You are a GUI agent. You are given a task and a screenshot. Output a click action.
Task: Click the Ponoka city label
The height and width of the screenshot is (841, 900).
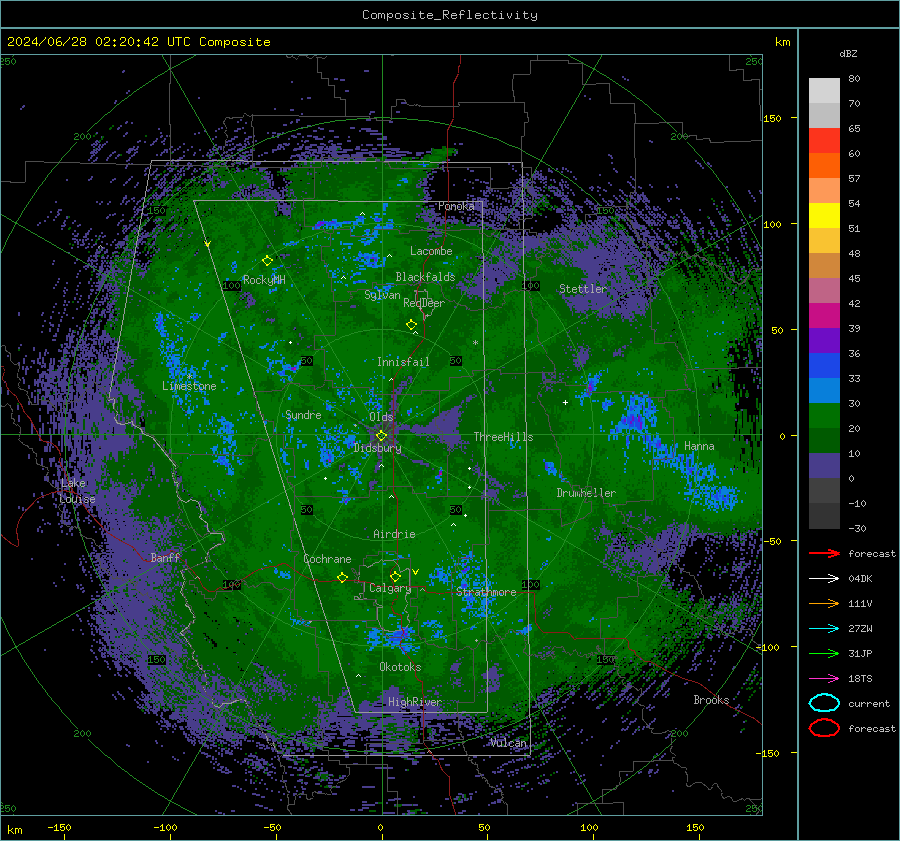click(456, 206)
